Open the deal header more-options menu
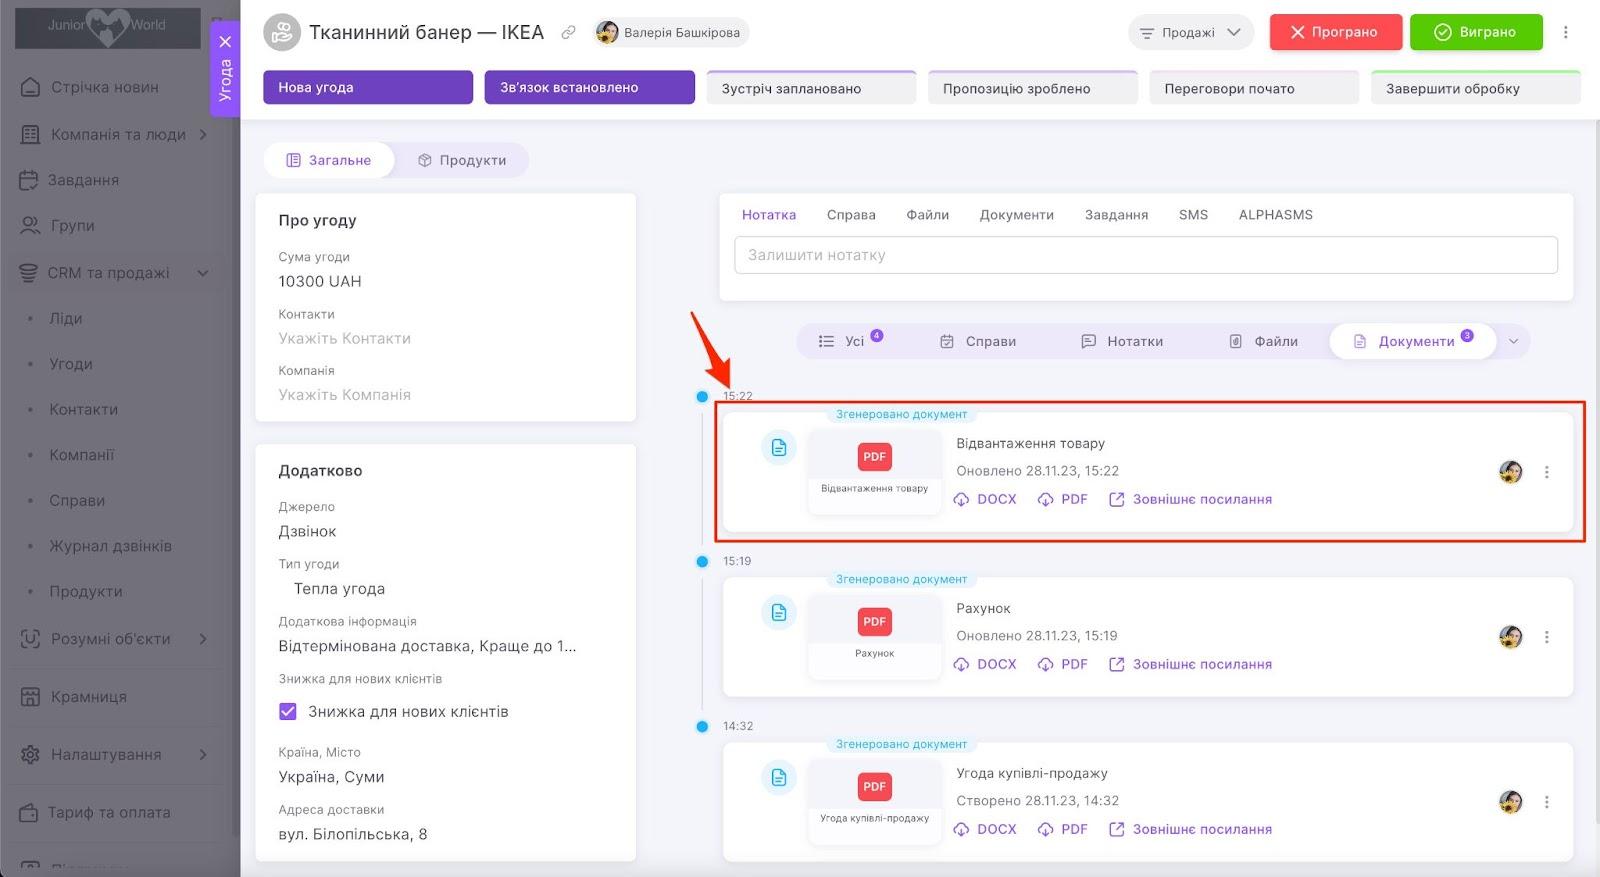Viewport: 1600px width, 877px height. click(x=1566, y=32)
